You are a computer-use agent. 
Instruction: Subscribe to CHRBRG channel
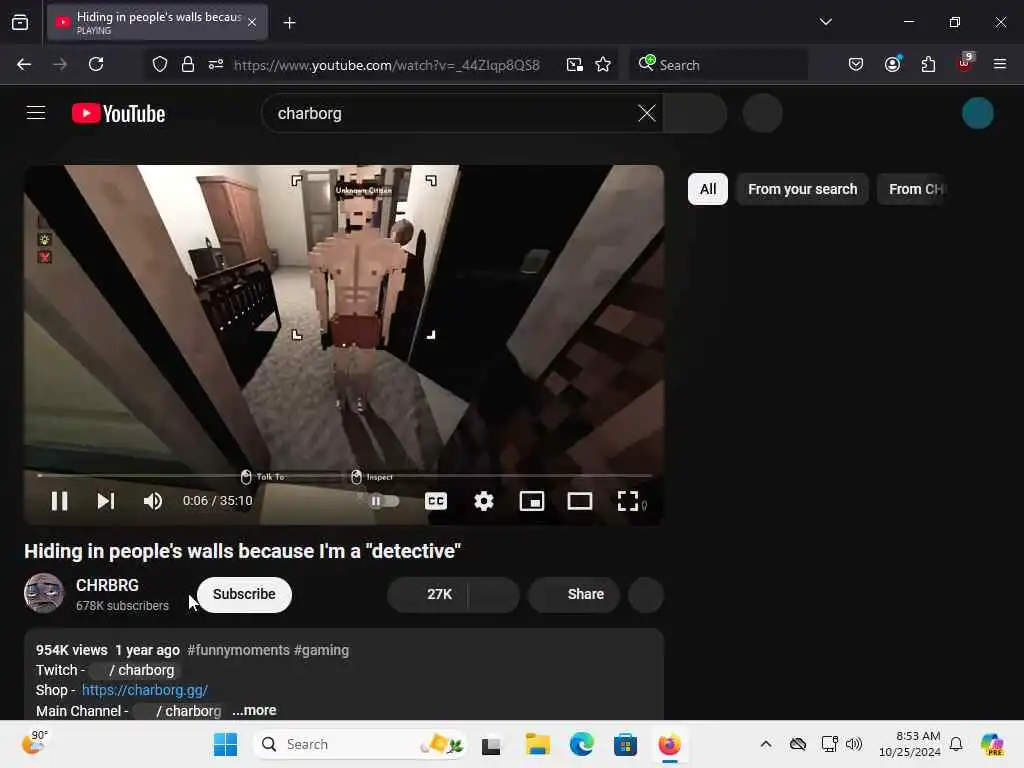click(244, 594)
